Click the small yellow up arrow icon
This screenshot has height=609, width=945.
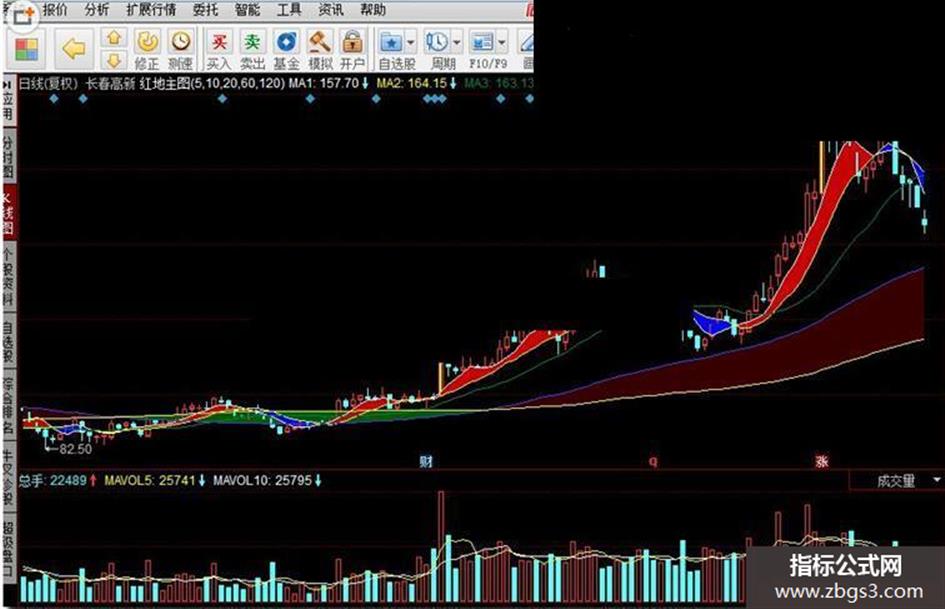pyautogui.click(x=114, y=38)
